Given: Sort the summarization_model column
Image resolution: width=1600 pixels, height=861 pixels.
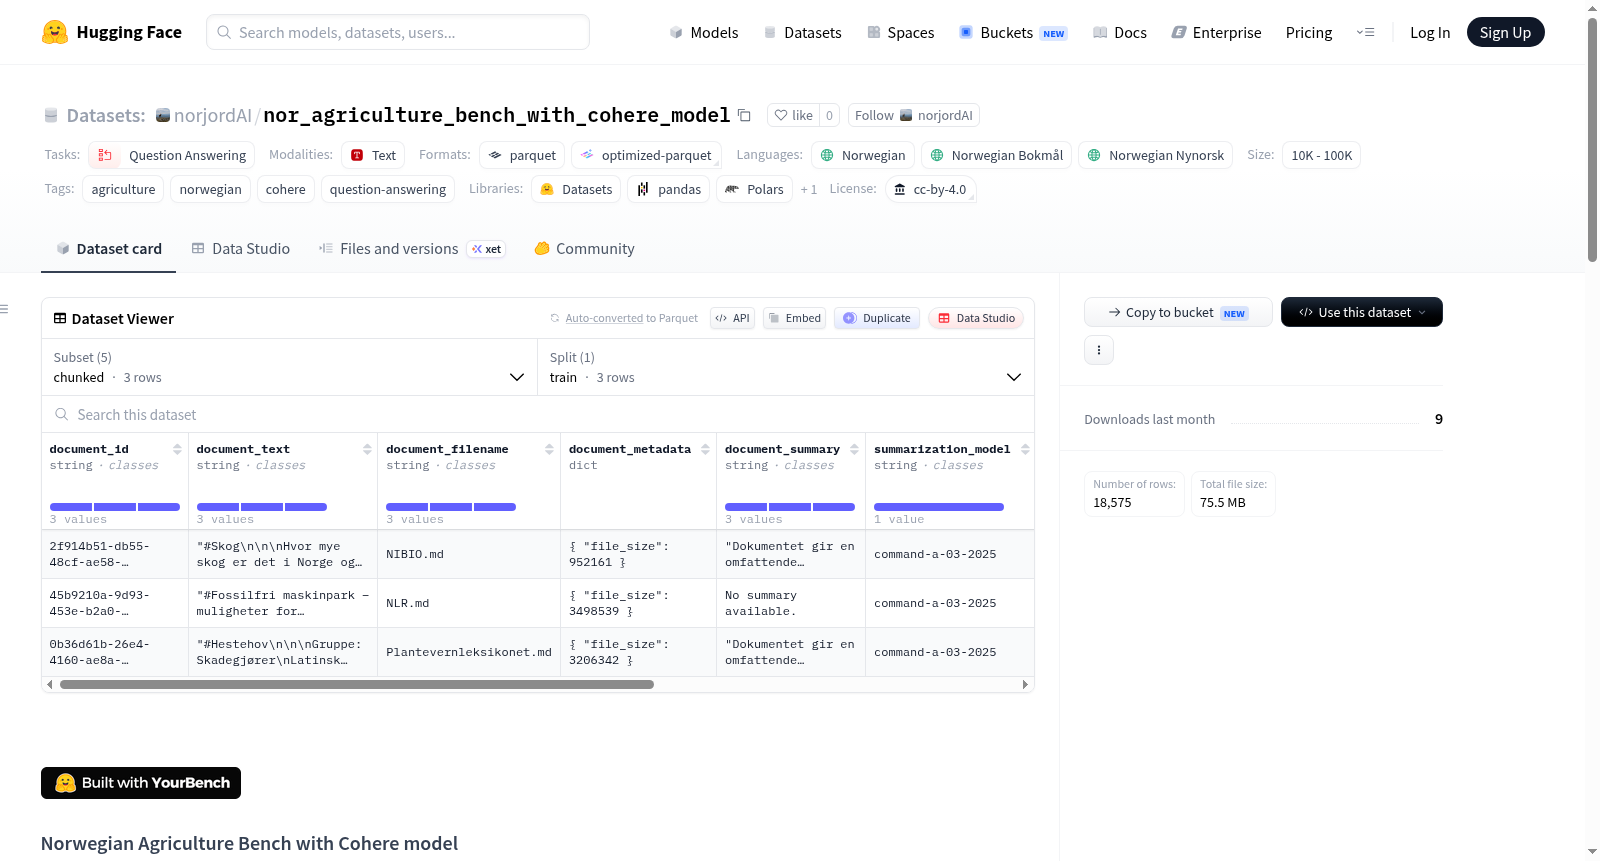Looking at the screenshot, I should [x=1025, y=449].
